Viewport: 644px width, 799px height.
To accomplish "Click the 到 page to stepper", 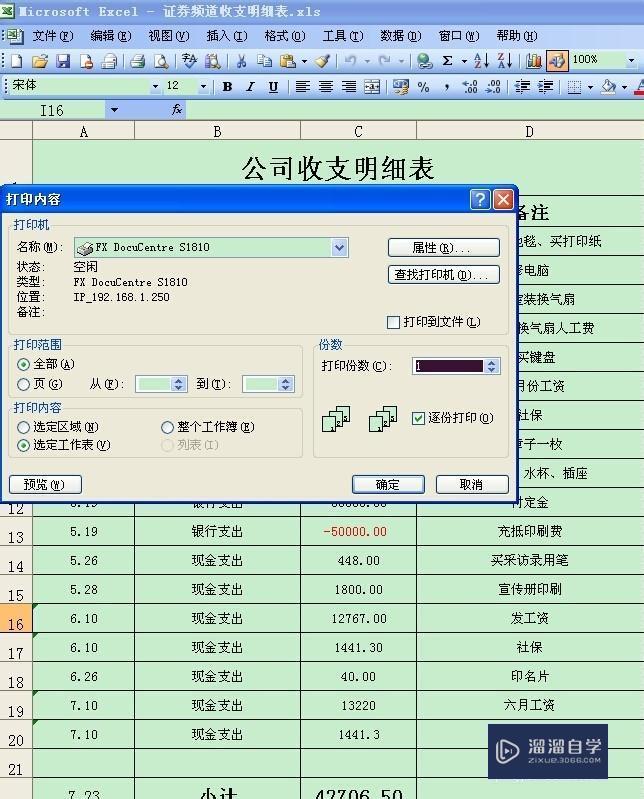I will tap(286, 384).
